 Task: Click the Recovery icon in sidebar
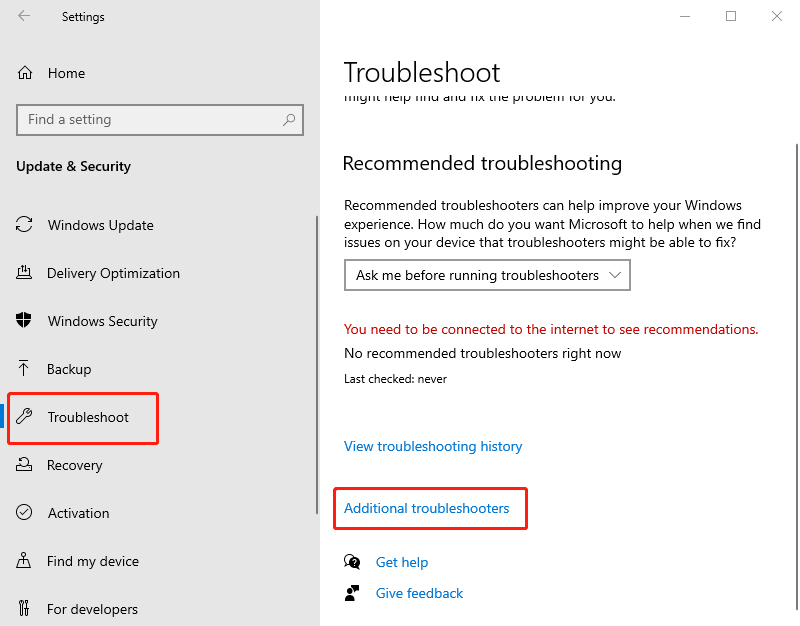click(26, 465)
